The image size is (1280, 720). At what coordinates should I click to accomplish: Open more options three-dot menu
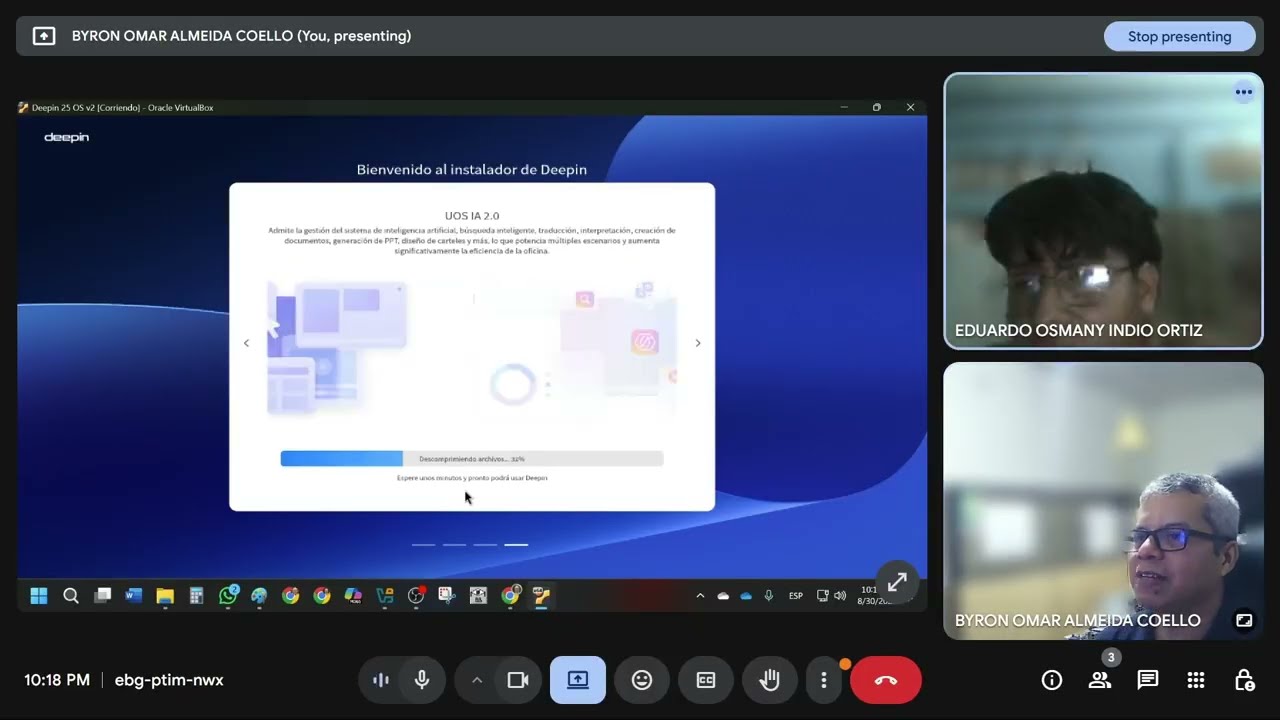tap(824, 680)
